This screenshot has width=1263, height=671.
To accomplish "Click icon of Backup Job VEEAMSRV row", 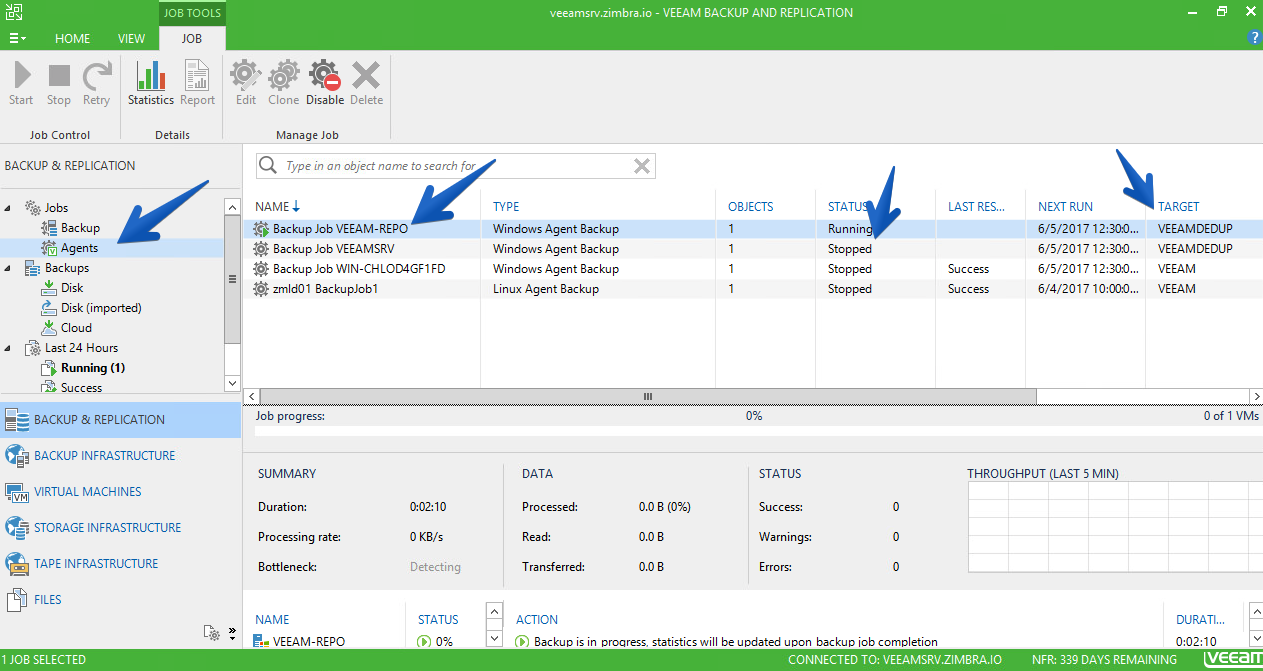I will coord(262,249).
